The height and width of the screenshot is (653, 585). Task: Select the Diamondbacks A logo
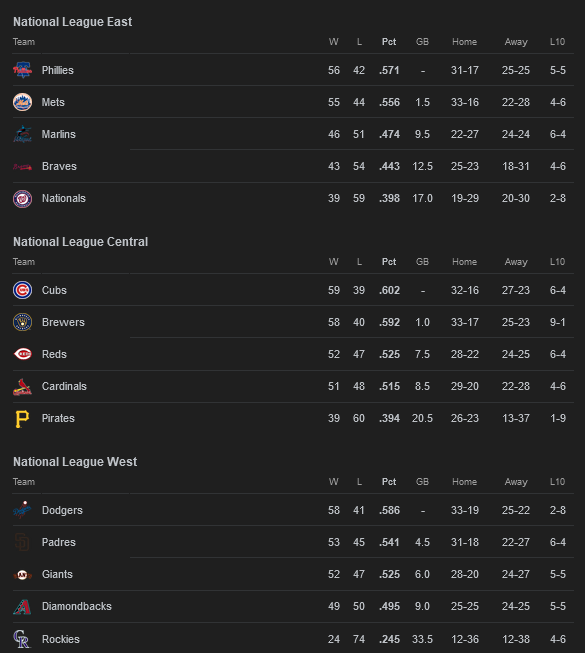[x=22, y=607]
